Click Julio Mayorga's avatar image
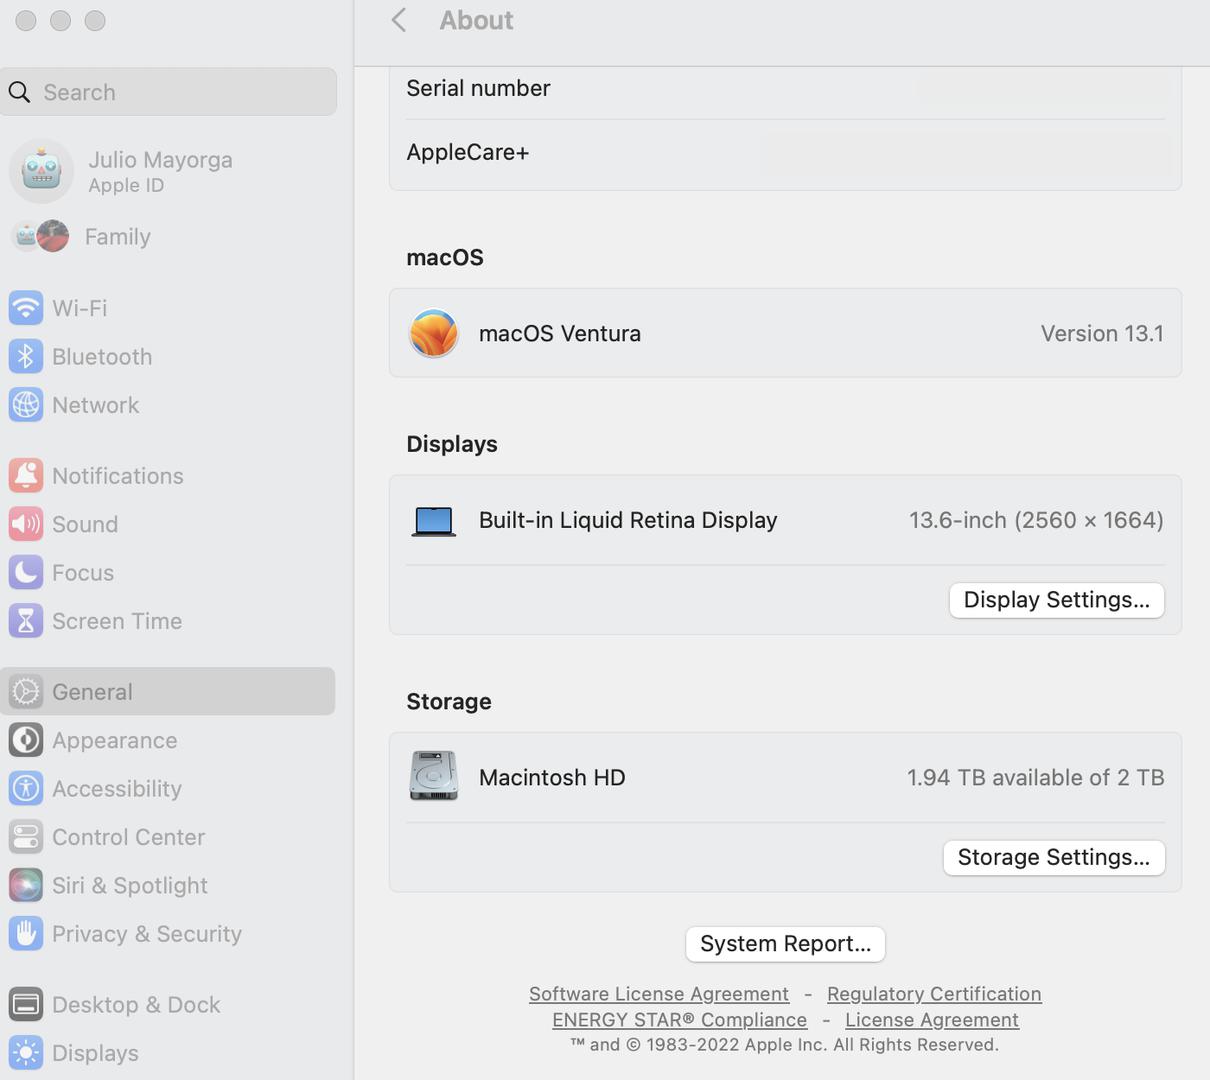This screenshot has width=1210, height=1080. pos(42,171)
